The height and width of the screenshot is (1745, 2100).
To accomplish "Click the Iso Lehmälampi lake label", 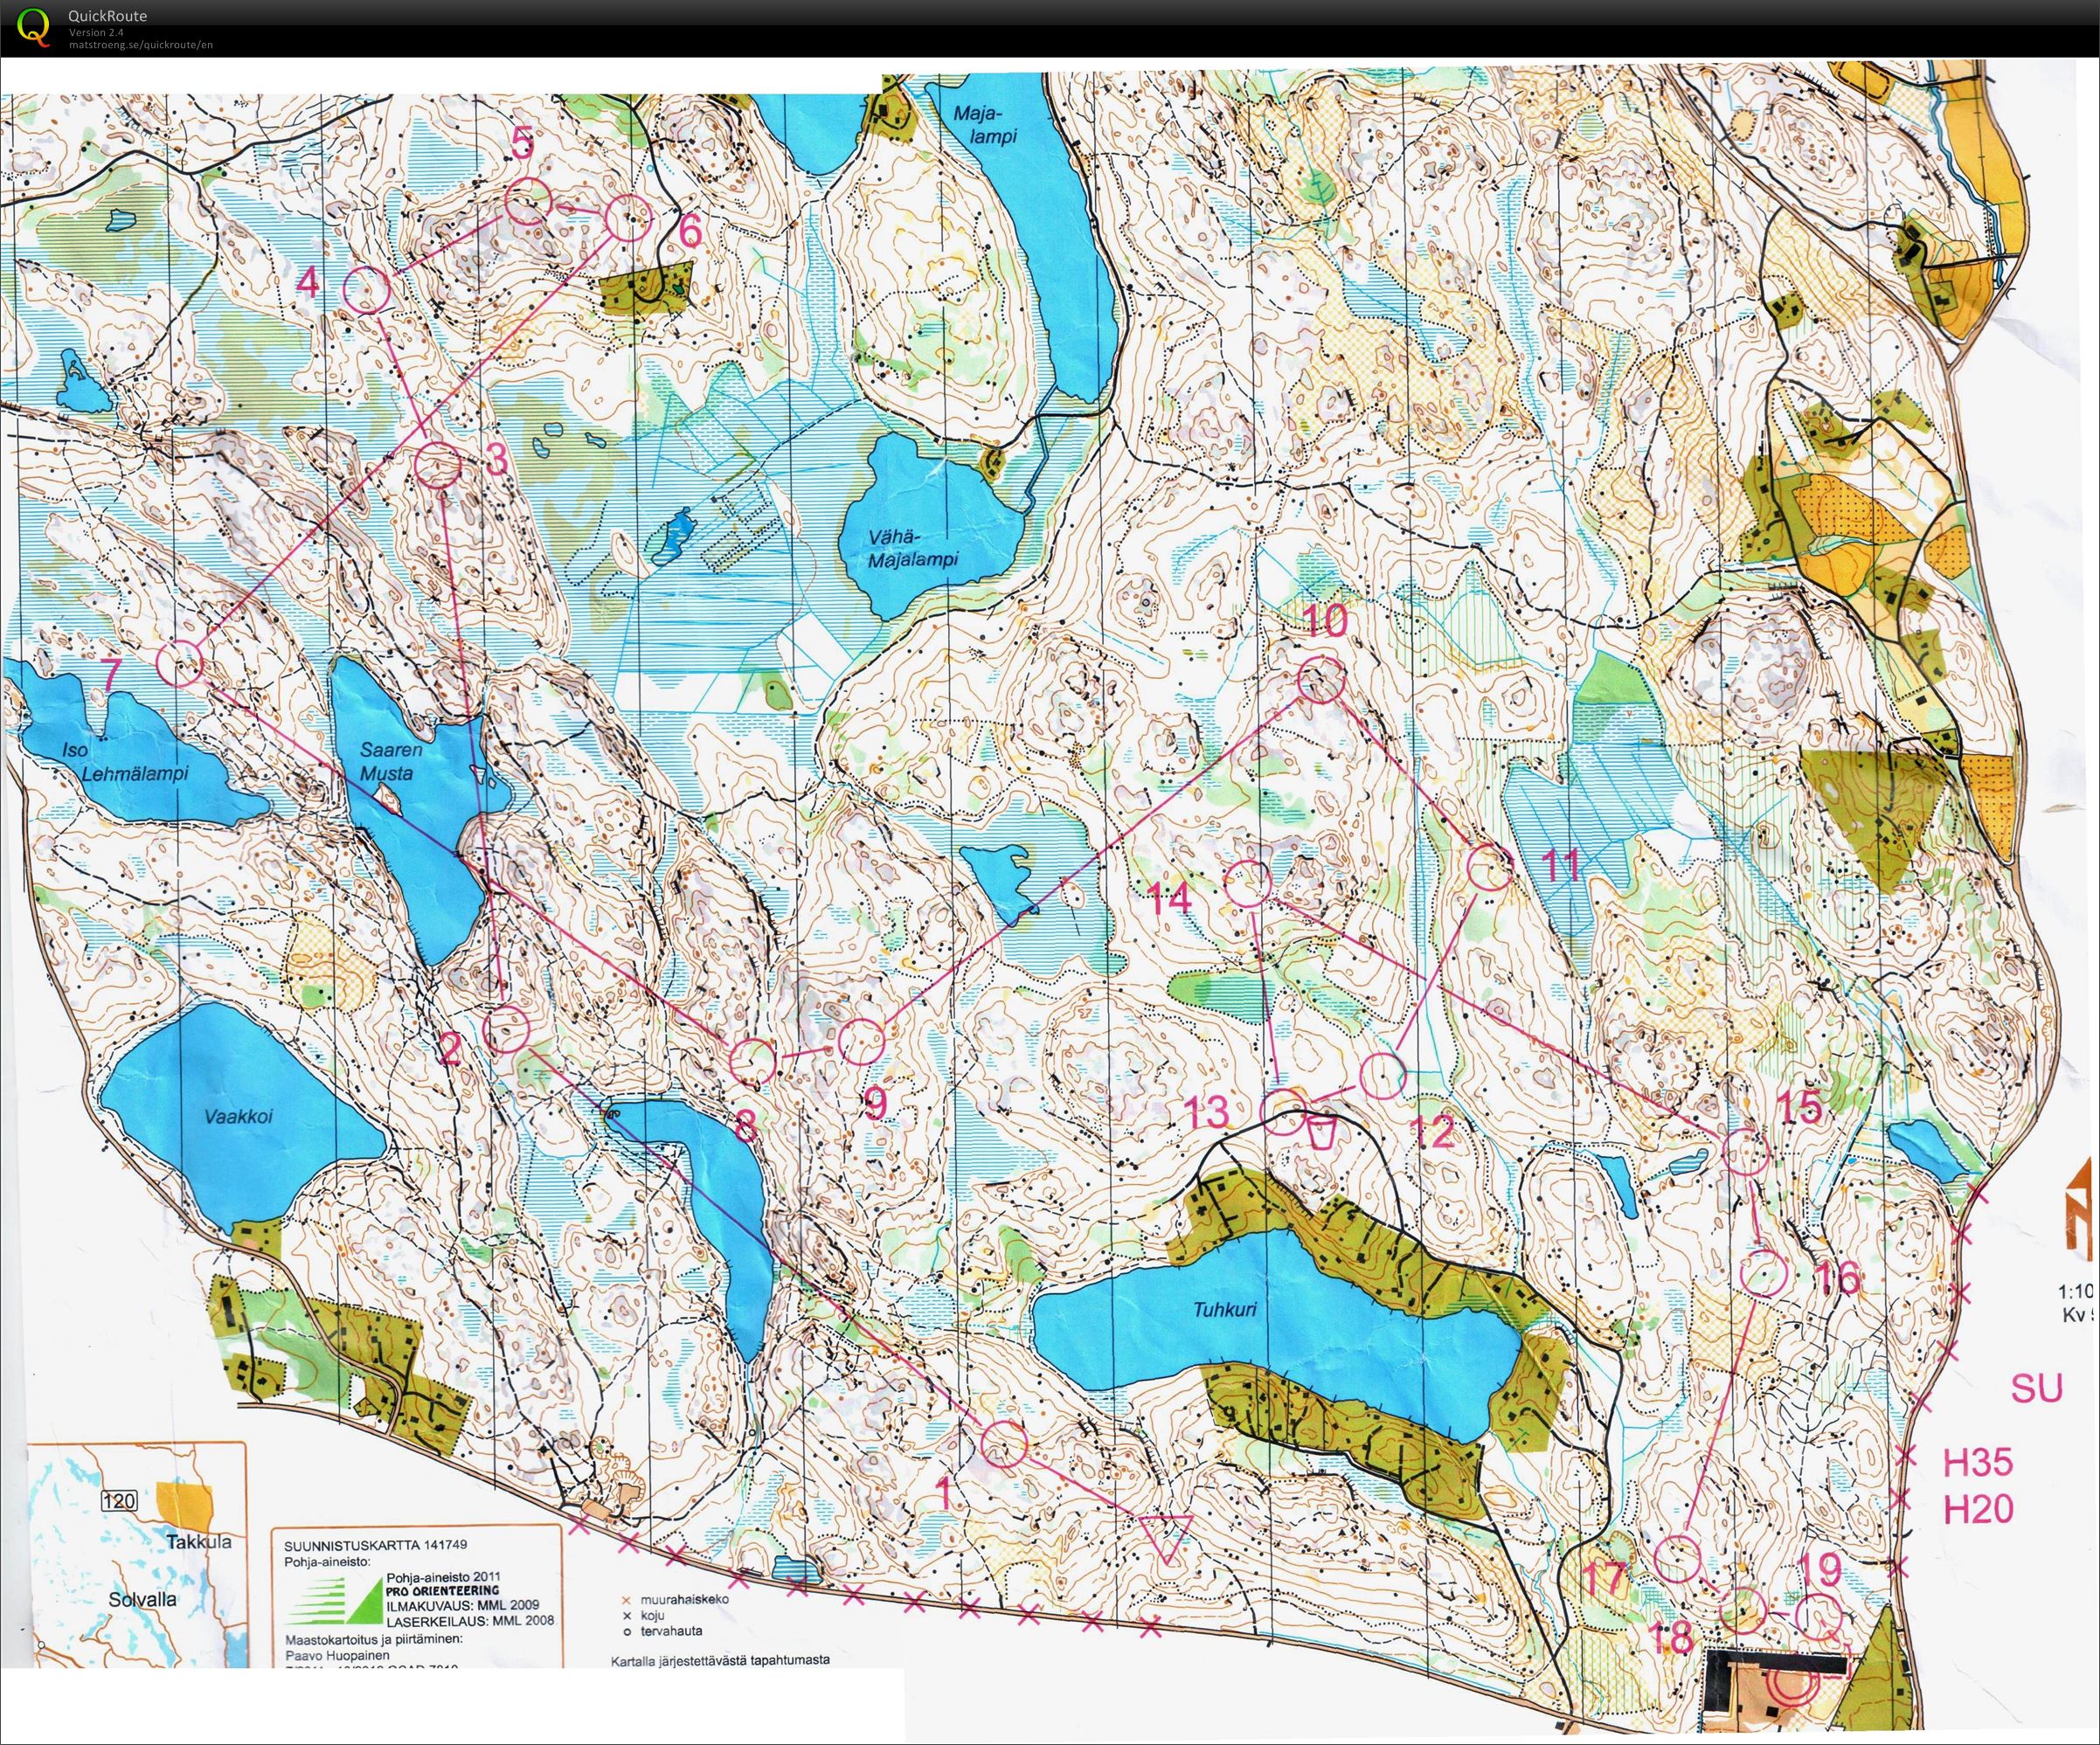I will pyautogui.click(x=123, y=761).
